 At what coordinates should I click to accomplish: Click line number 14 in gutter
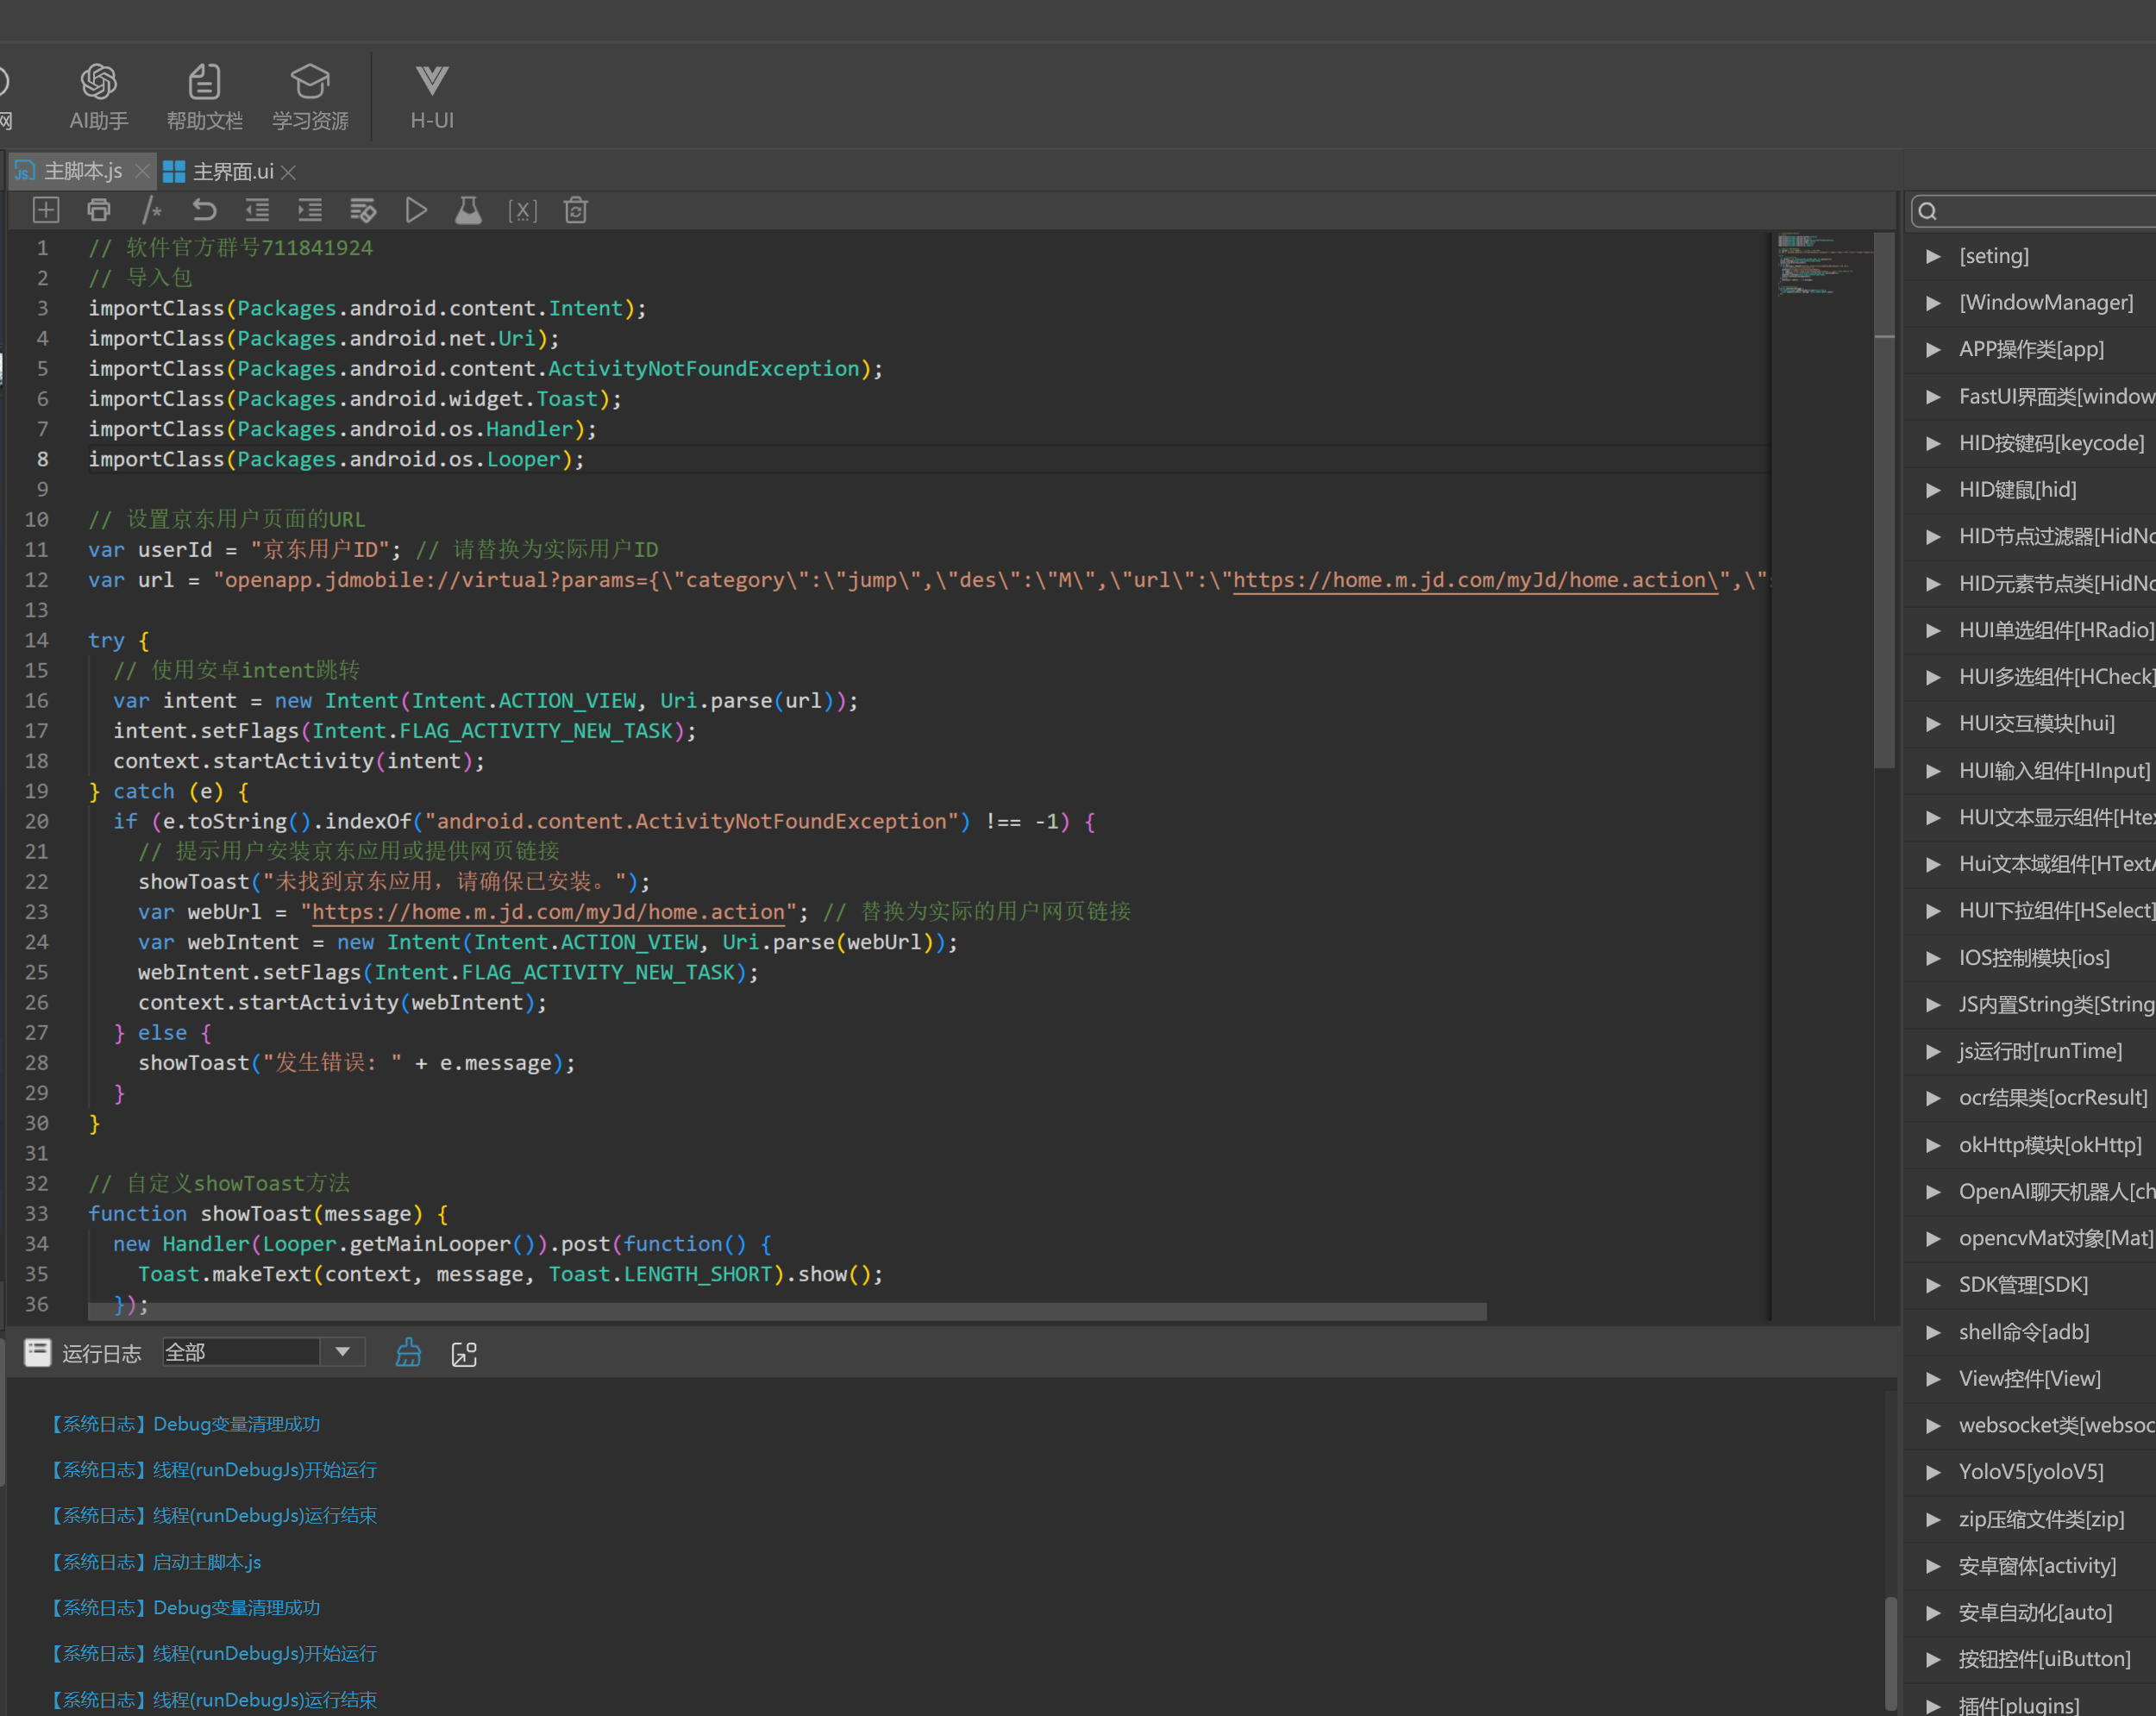[37, 640]
